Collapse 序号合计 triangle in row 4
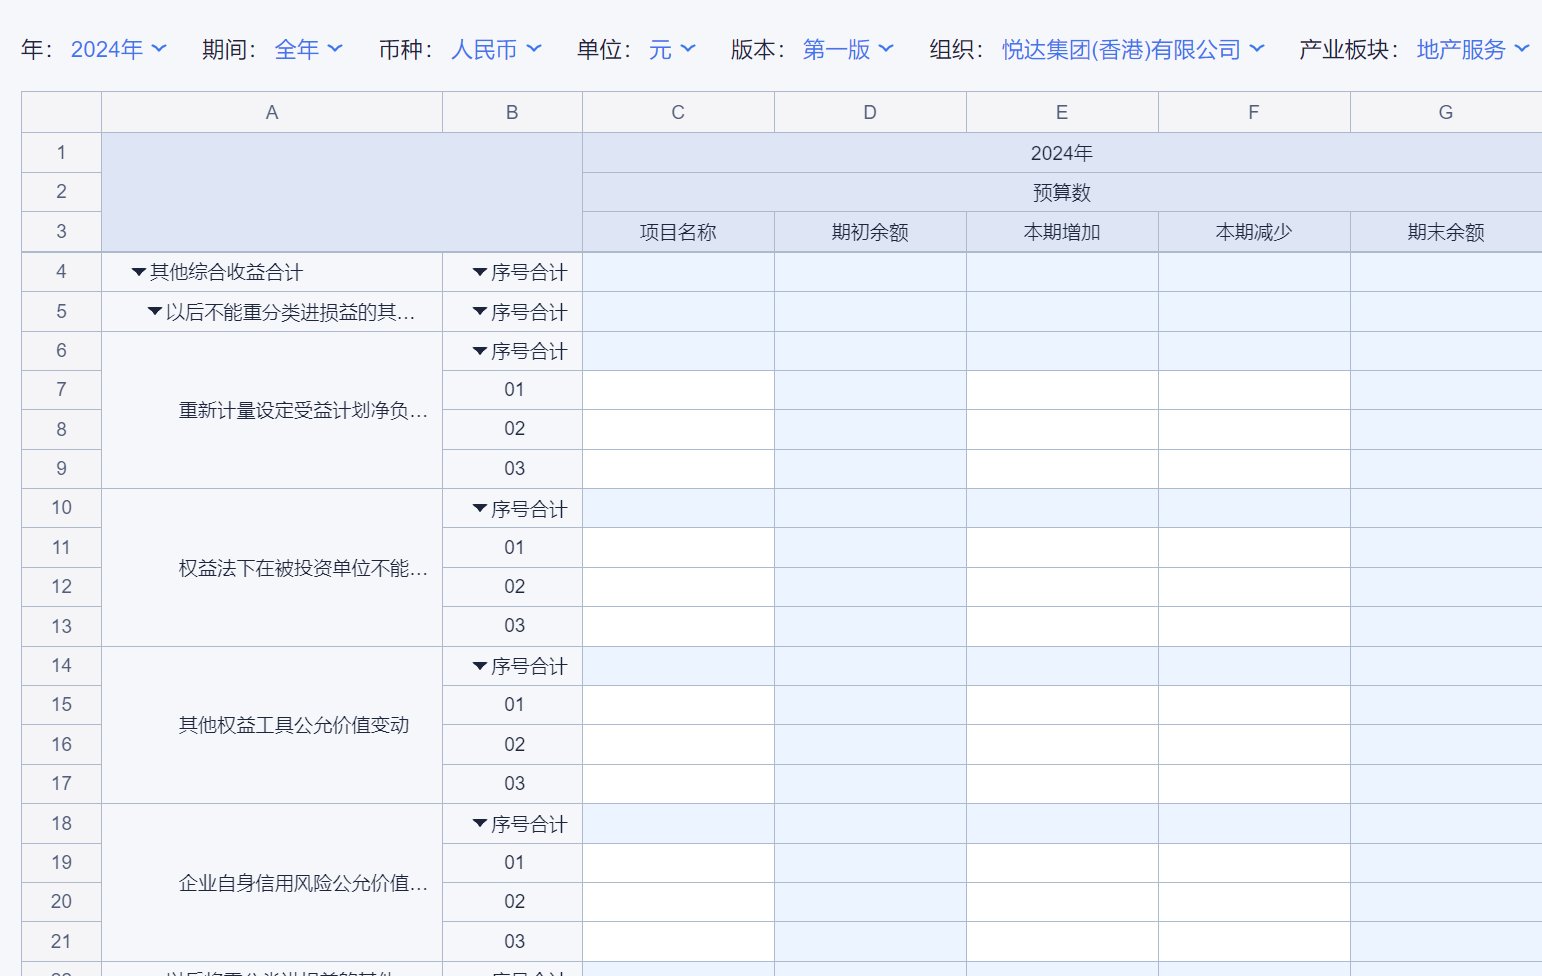 [x=480, y=272]
